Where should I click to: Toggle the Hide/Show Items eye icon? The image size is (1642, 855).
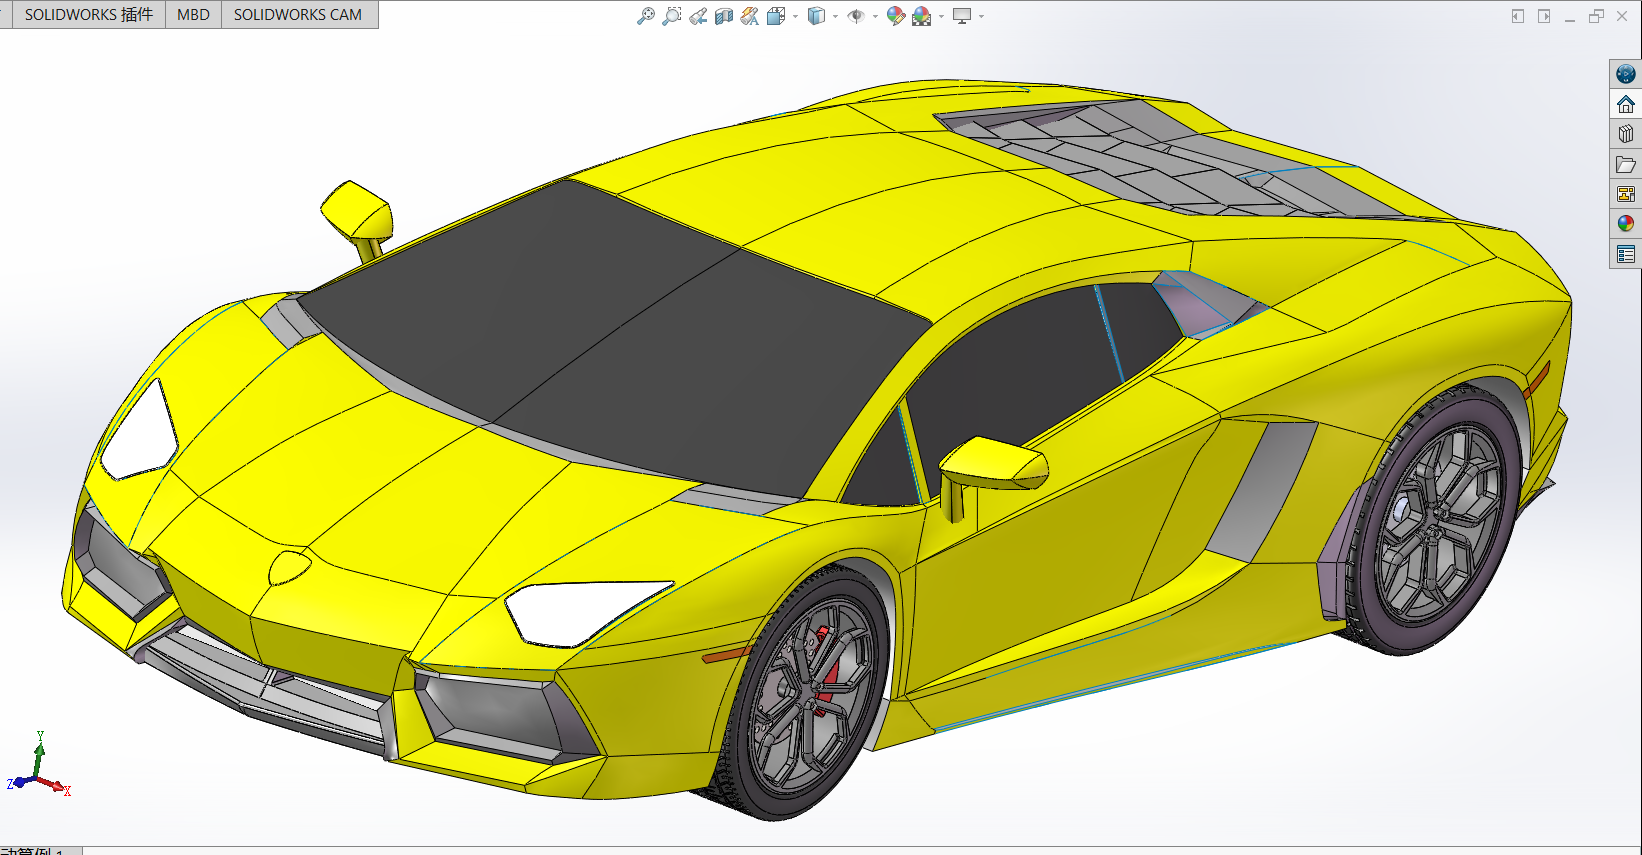point(856,16)
